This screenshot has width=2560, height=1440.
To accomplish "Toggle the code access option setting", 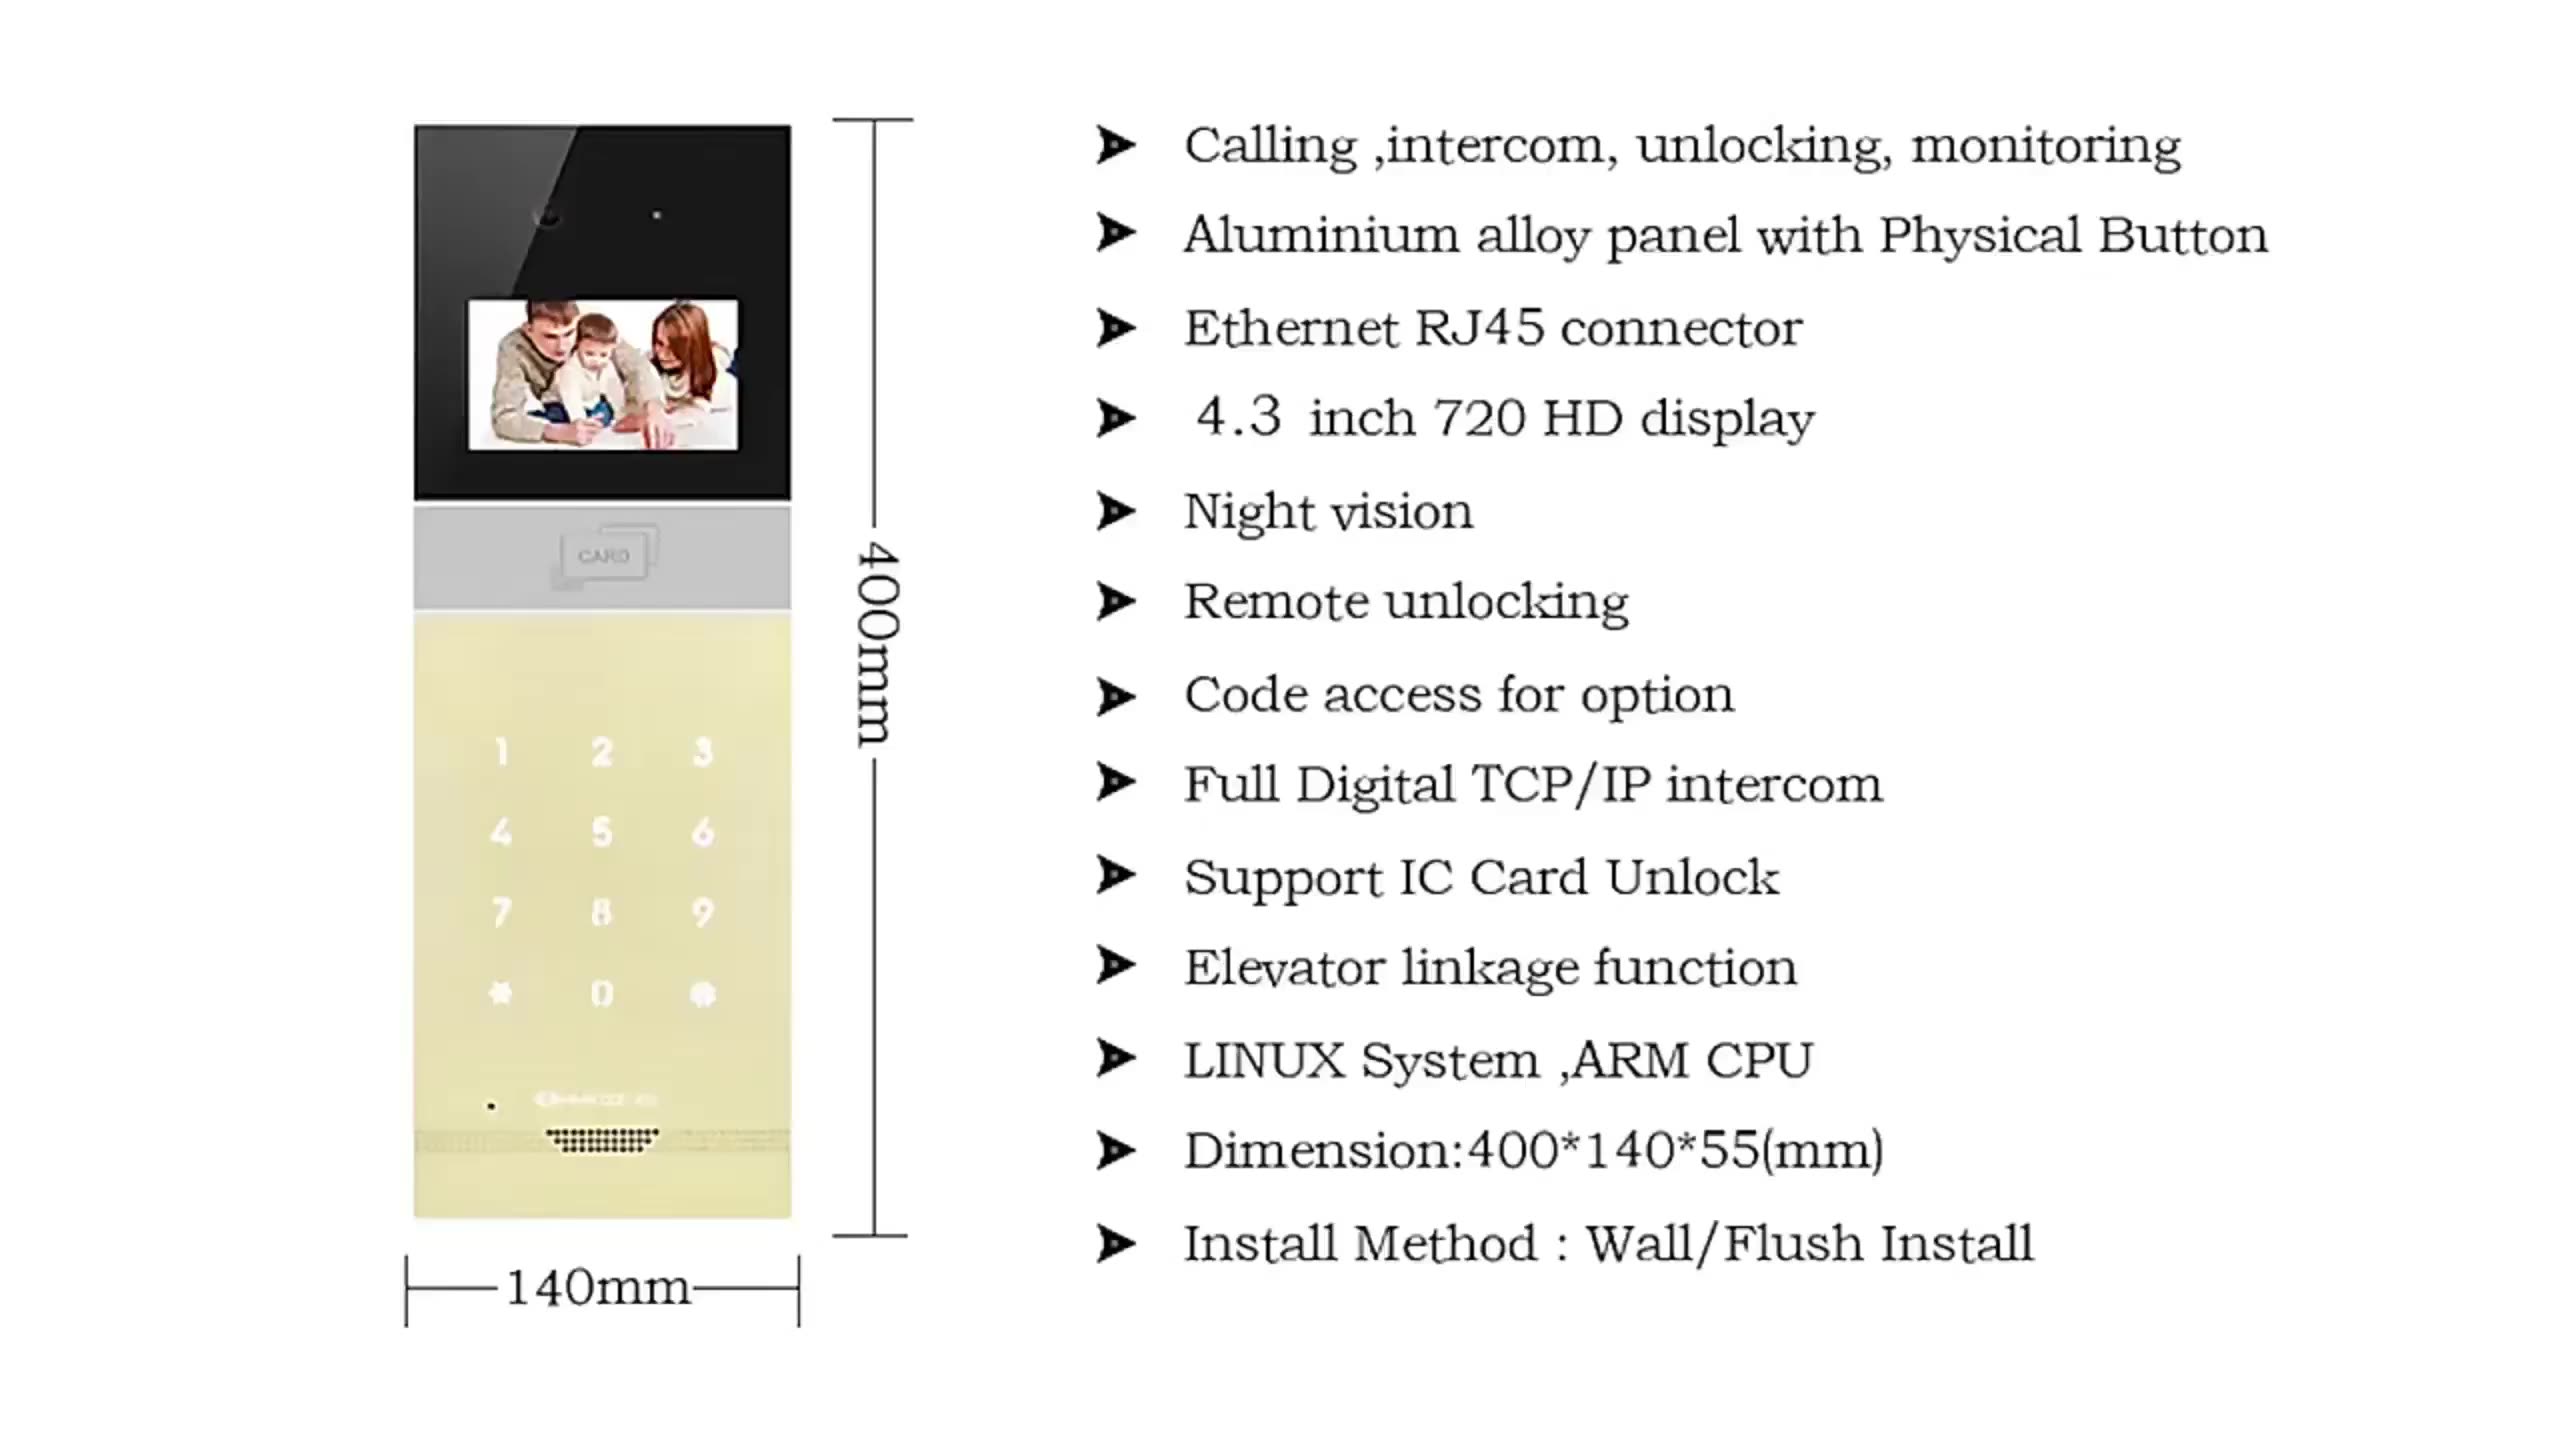I will [x=1120, y=693].
